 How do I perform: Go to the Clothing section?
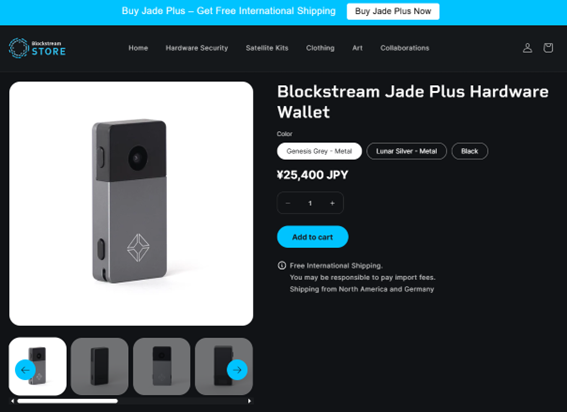pos(320,48)
